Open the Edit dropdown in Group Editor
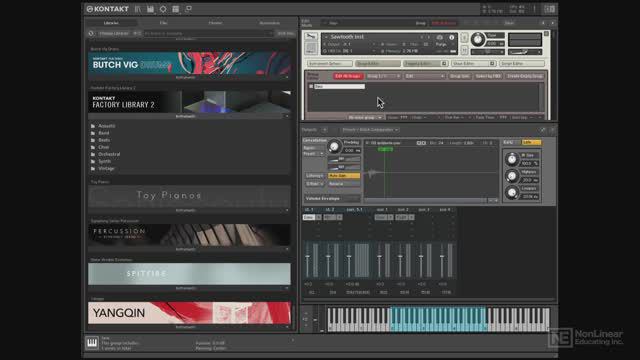This screenshot has height=360, width=640. [424, 76]
